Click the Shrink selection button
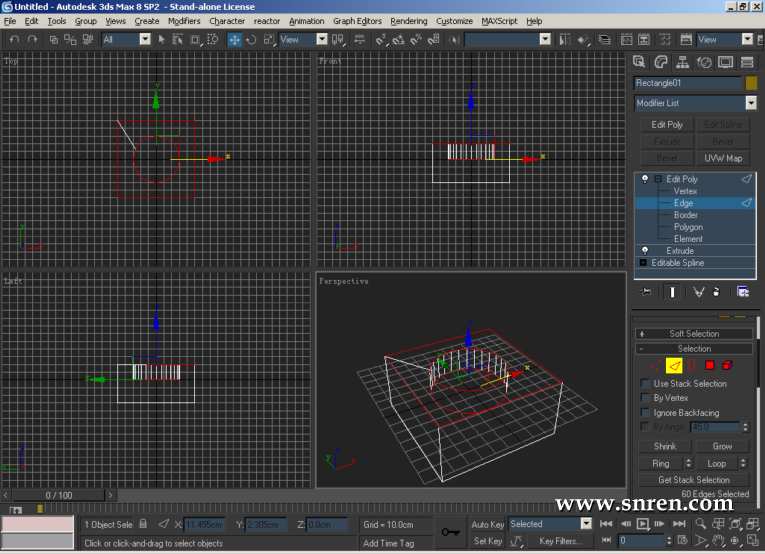The width and height of the screenshot is (765, 554). [664, 446]
